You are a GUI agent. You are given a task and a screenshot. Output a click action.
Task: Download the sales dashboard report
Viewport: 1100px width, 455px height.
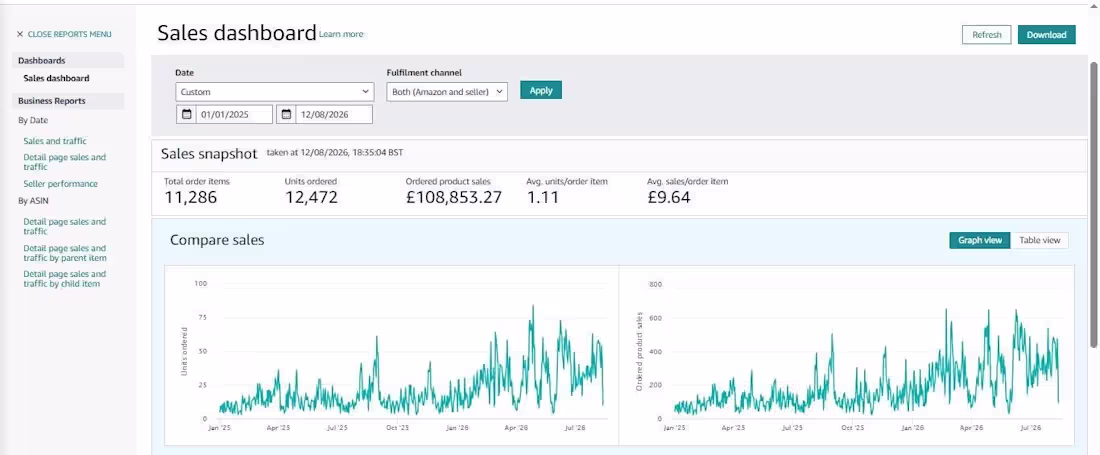pos(1046,35)
